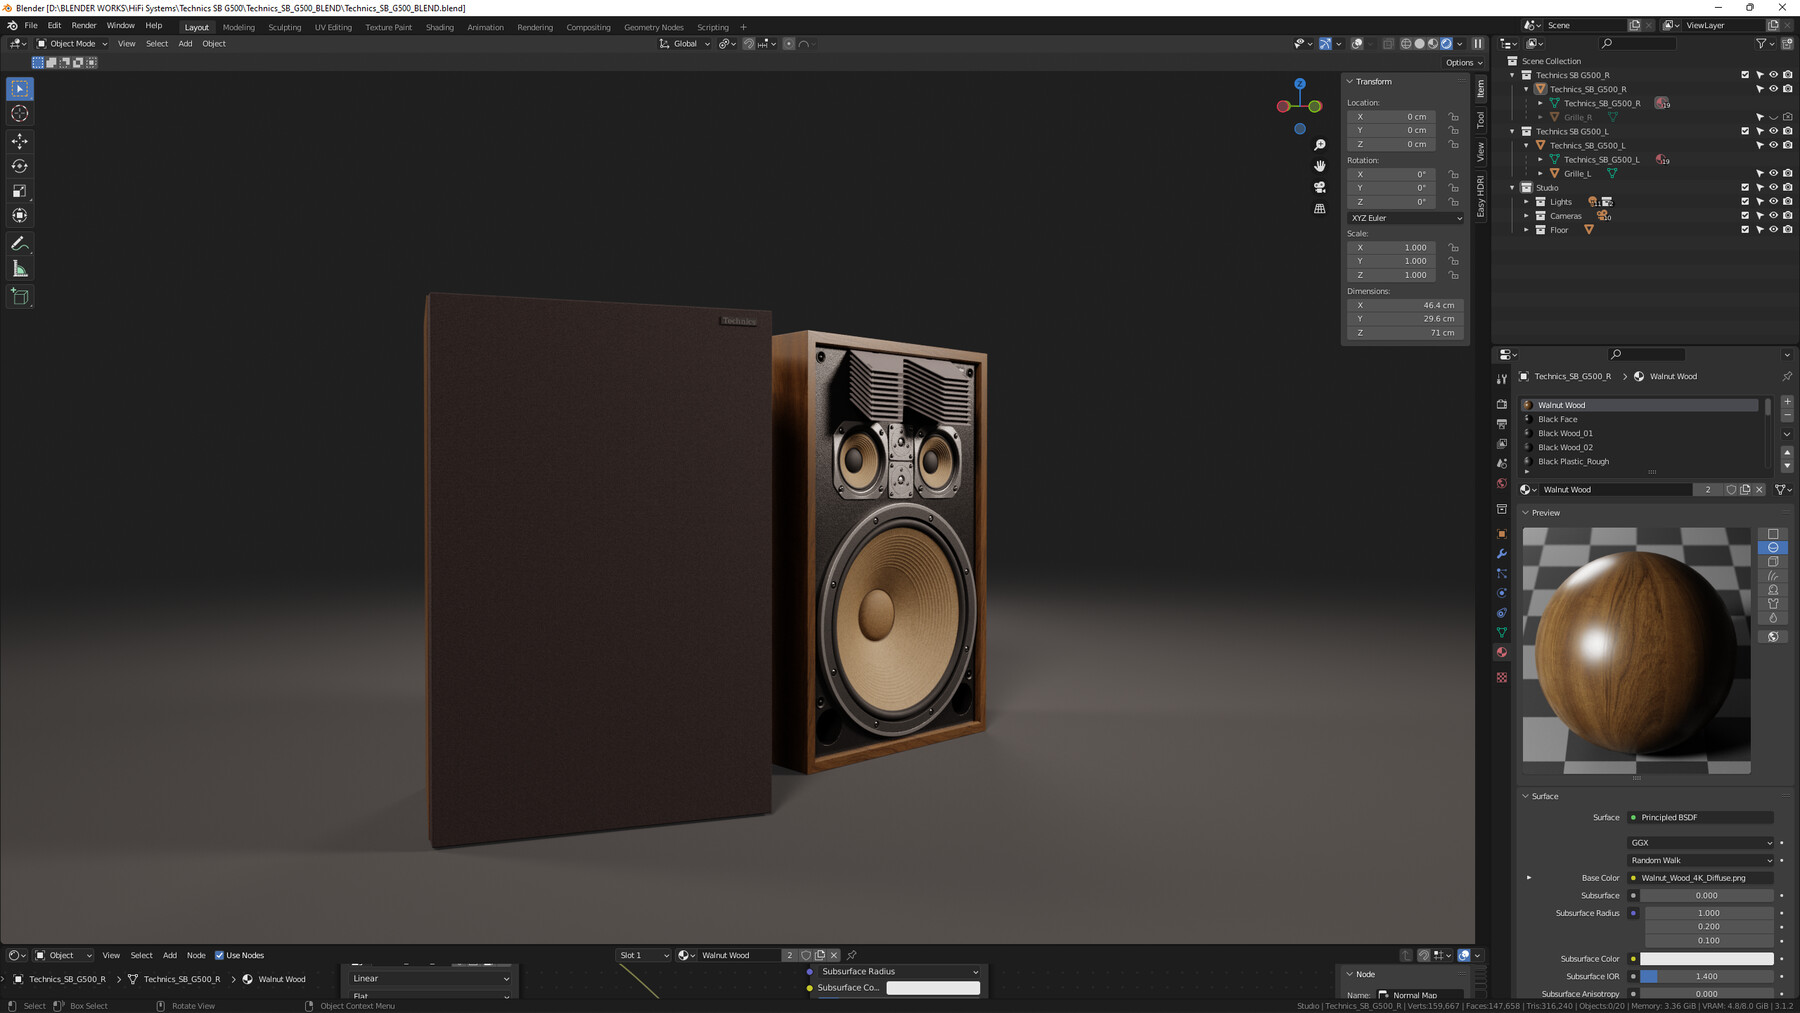Hide Grille_L with its eye toggle
This screenshot has width=1800, height=1013.
[x=1773, y=172]
